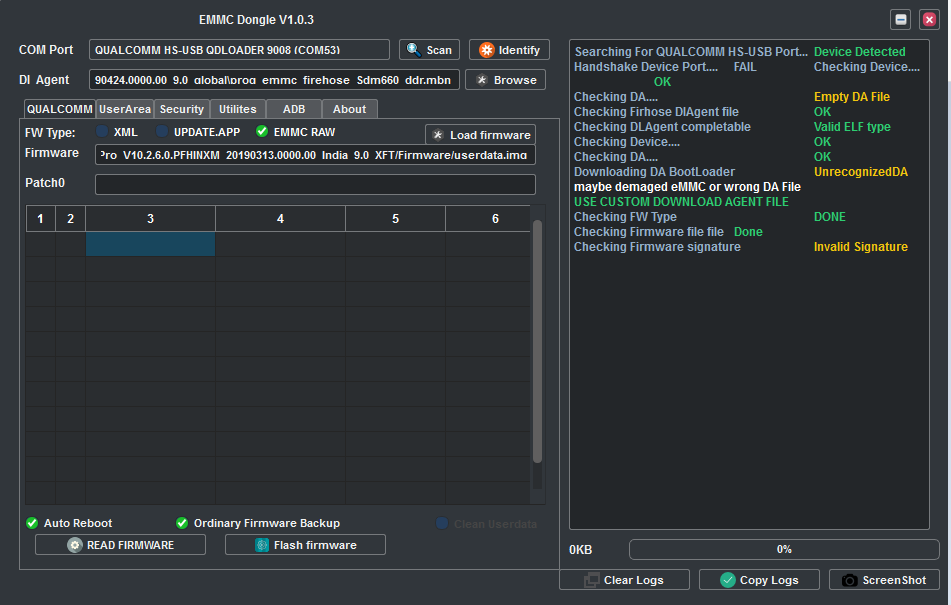This screenshot has height=605, width=951.
Task: Click the 'UnrecognizedDA' log entry
Action: tap(861, 172)
